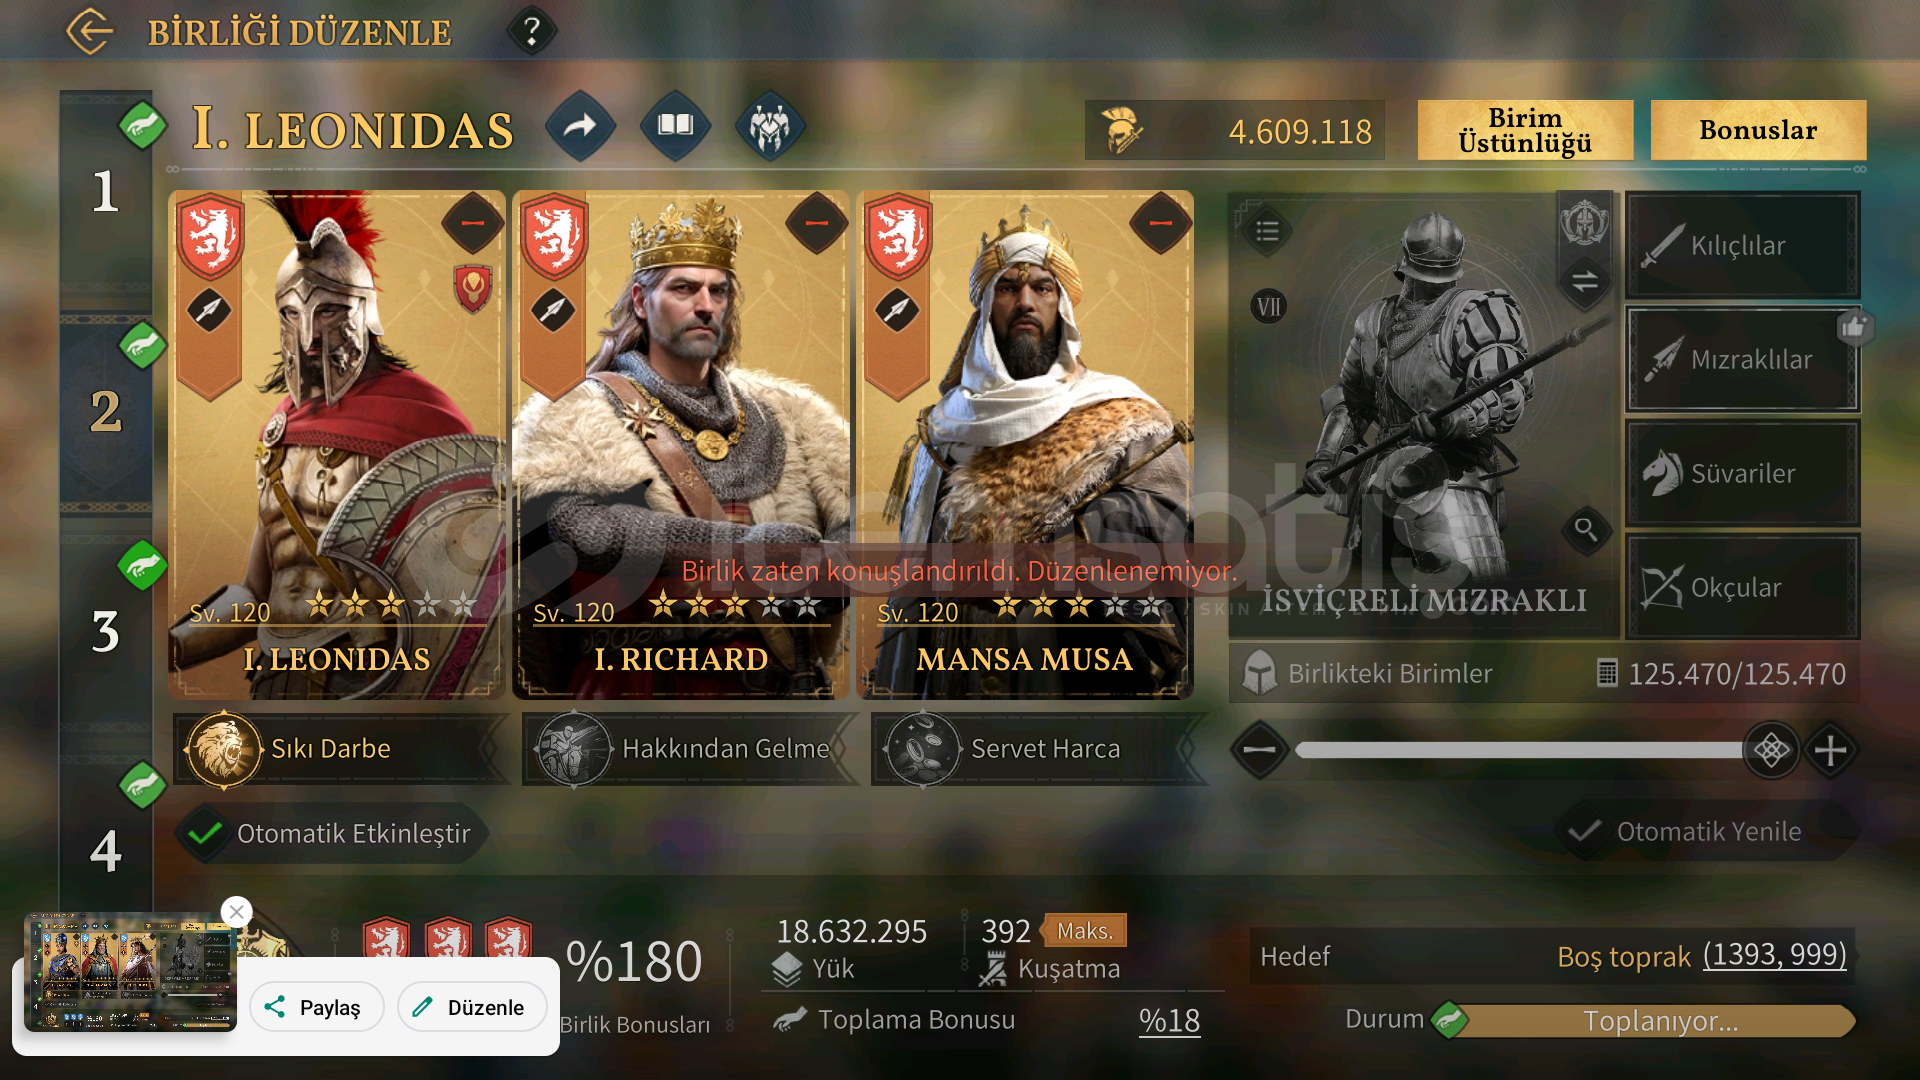Open the Bonuslar button
This screenshot has height=1080, width=1920.
[x=1758, y=130]
